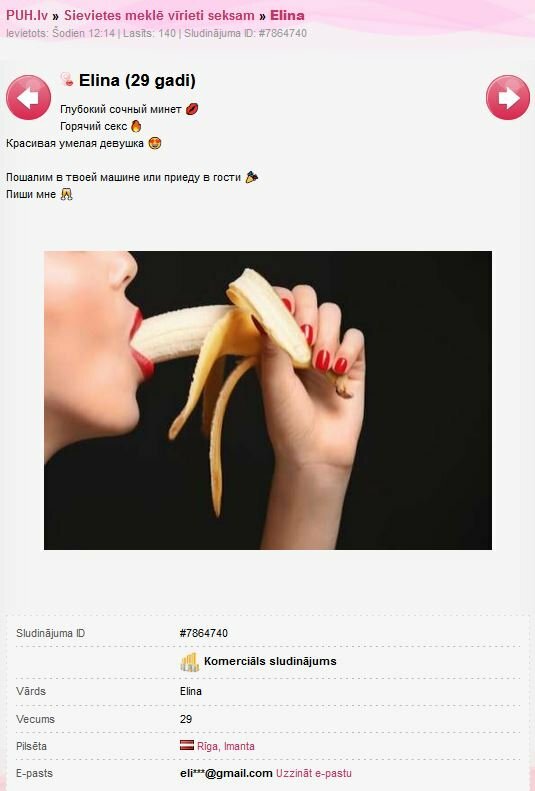
Task: Open the 'Sievietes meklē' category breadcrumb
Action: 159,15
